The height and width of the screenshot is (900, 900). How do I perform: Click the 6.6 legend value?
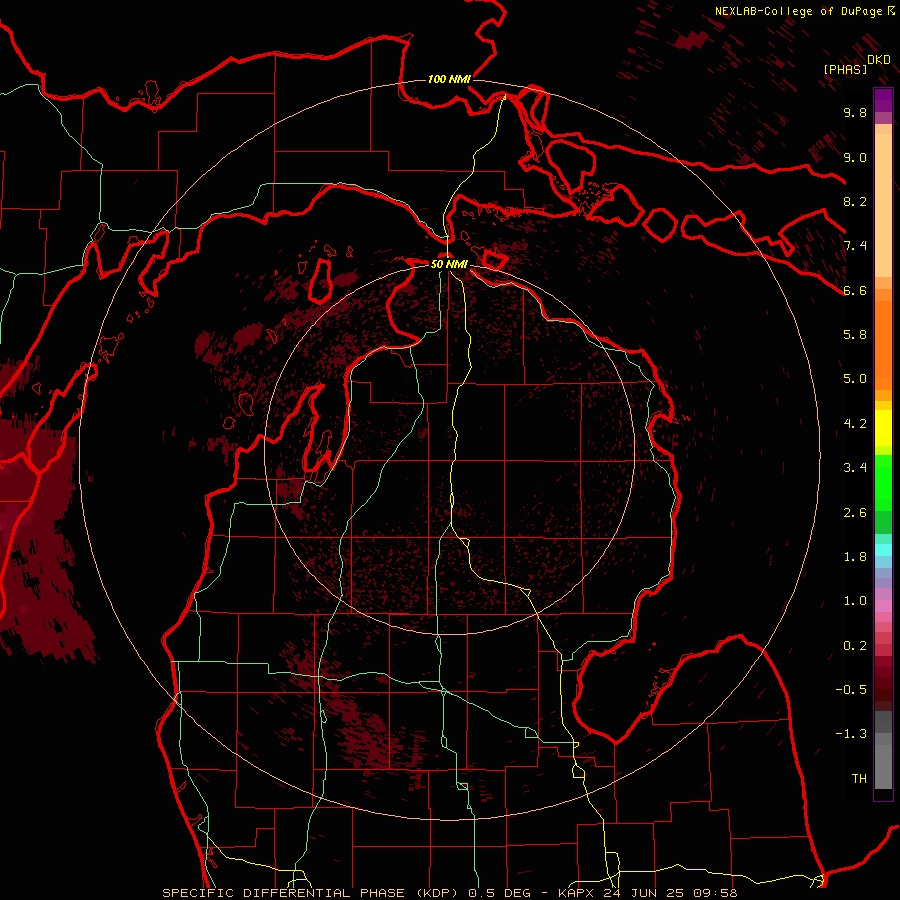855,290
